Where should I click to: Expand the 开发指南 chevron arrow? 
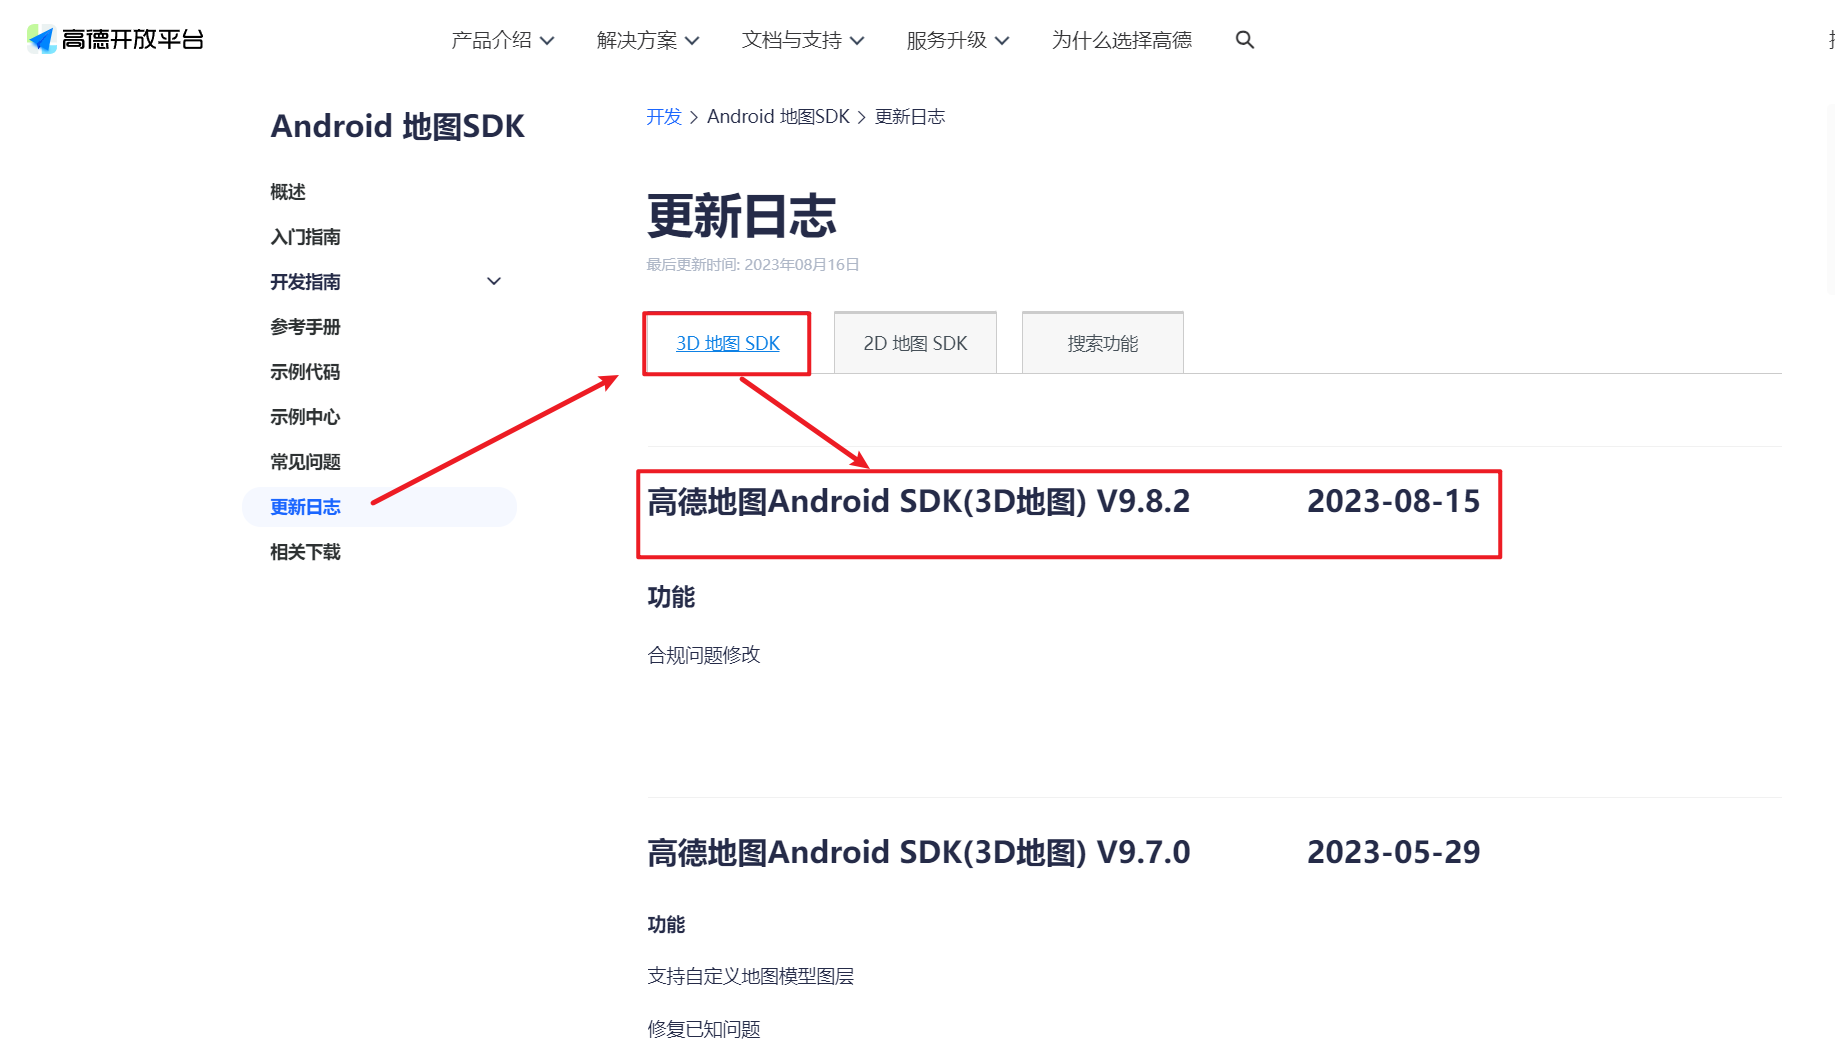[x=494, y=282]
